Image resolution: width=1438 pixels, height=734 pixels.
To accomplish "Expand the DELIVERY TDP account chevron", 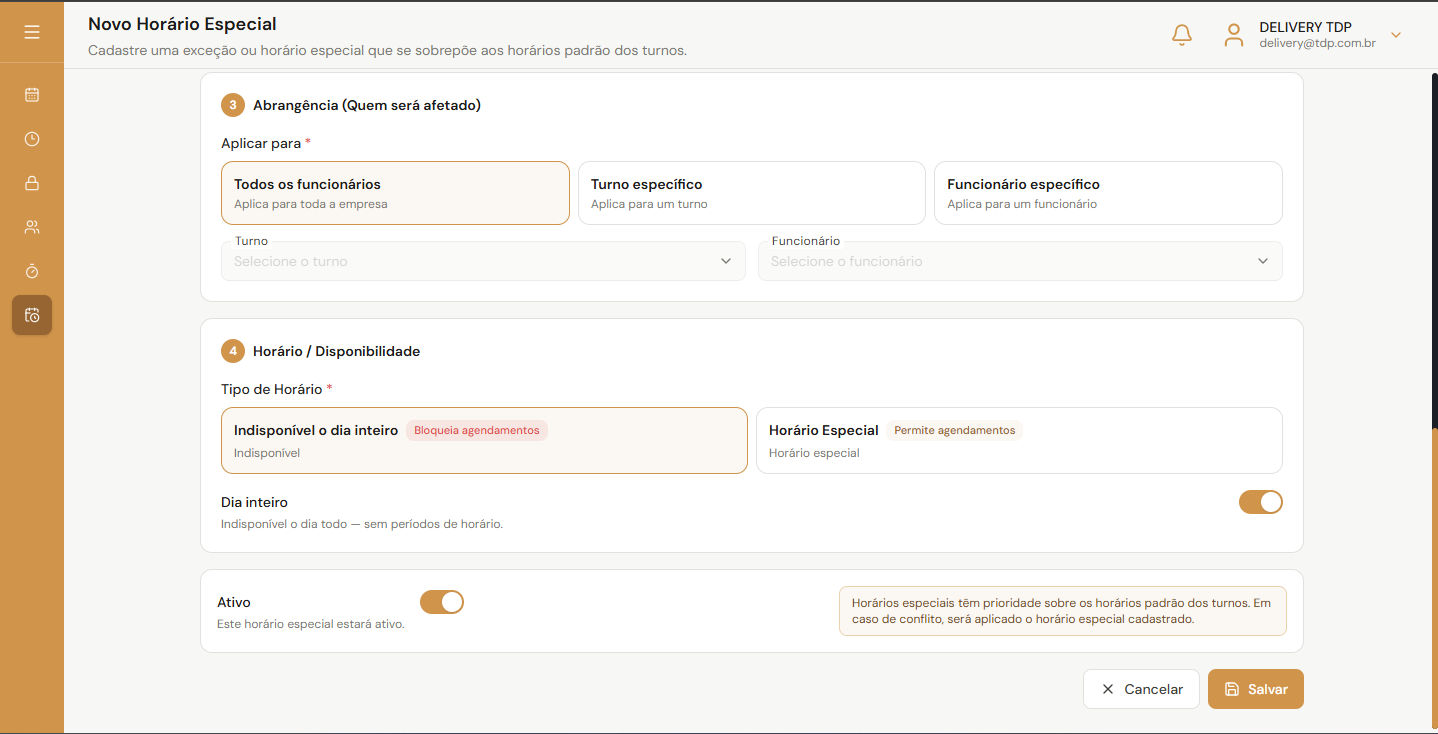I will tap(1396, 35).
